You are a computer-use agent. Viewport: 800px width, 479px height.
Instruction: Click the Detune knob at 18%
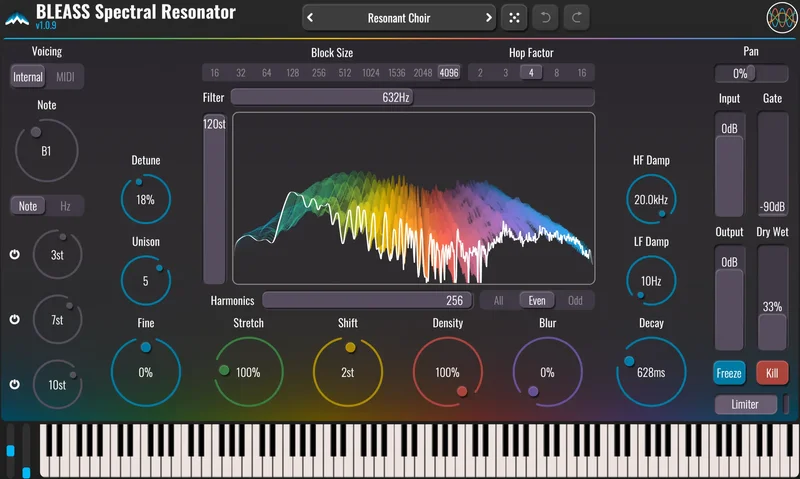(145, 199)
